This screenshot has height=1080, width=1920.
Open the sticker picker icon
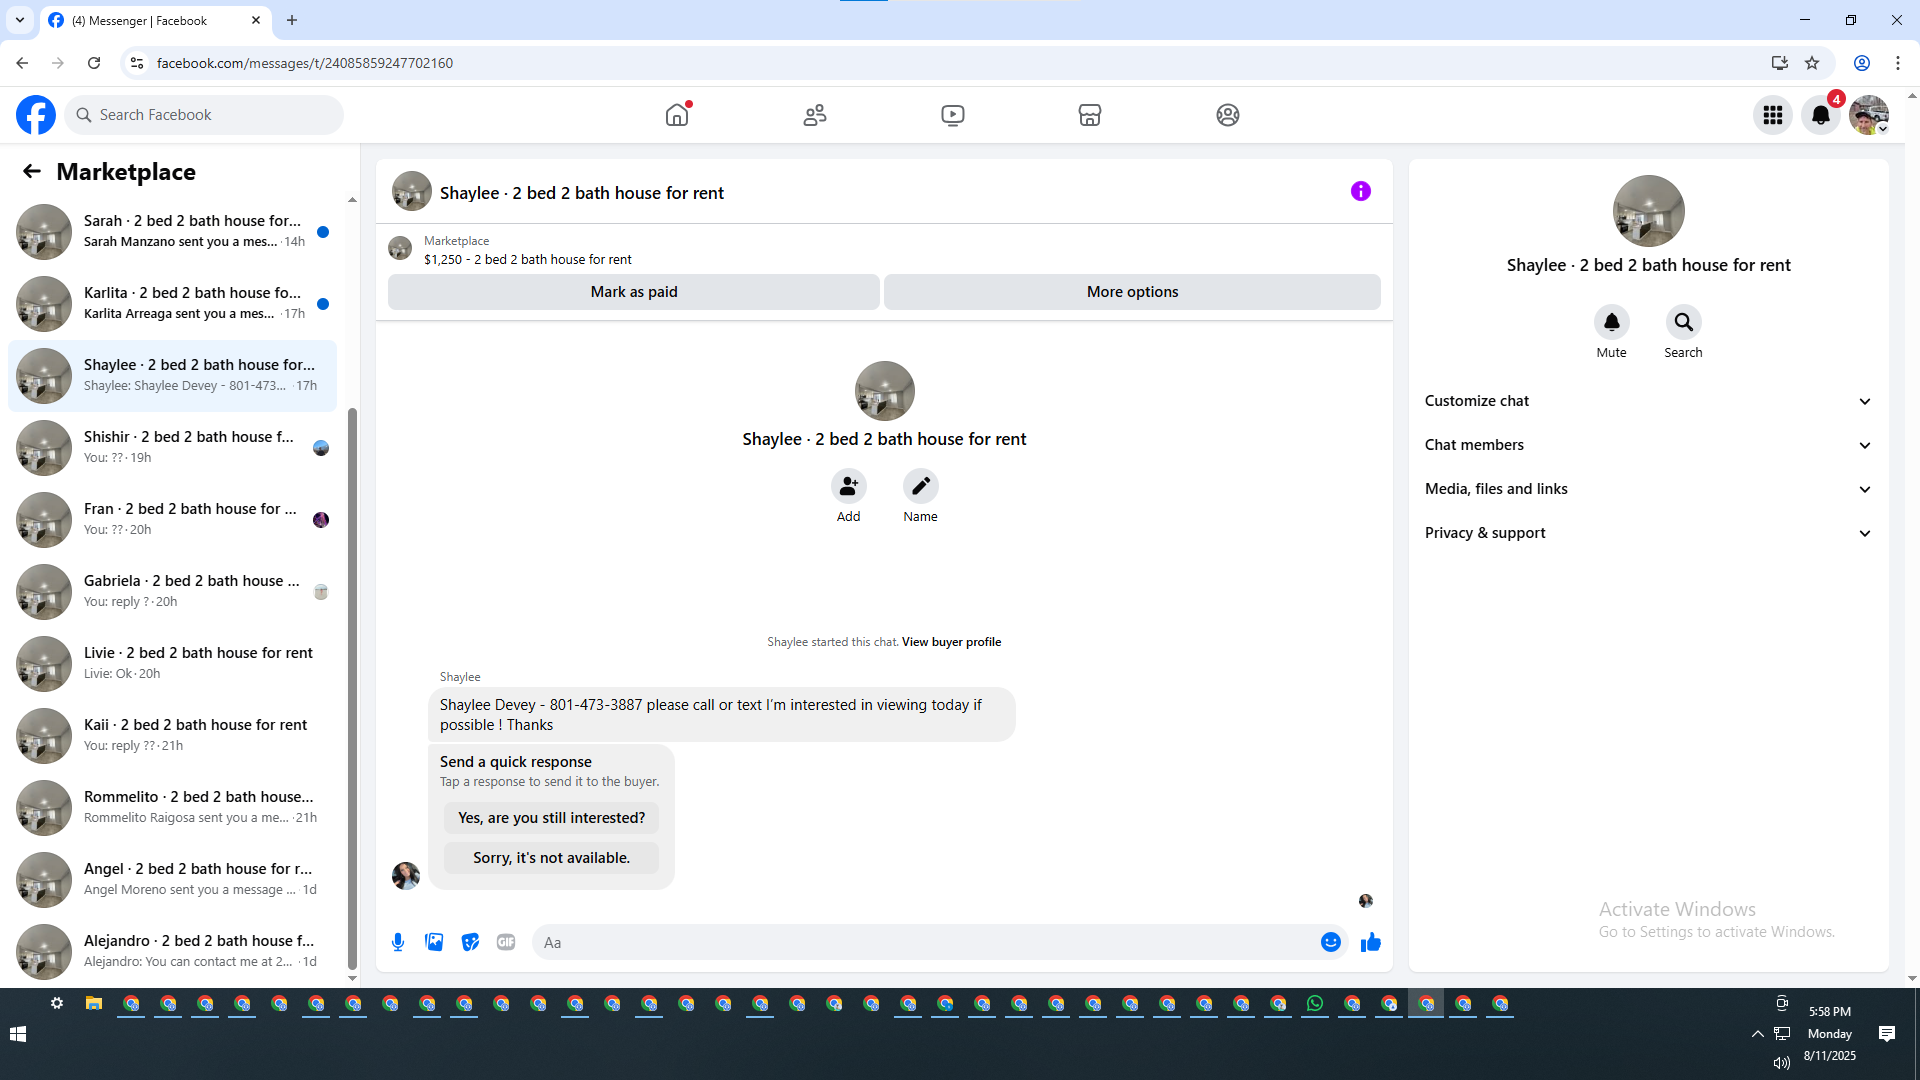pyautogui.click(x=470, y=942)
